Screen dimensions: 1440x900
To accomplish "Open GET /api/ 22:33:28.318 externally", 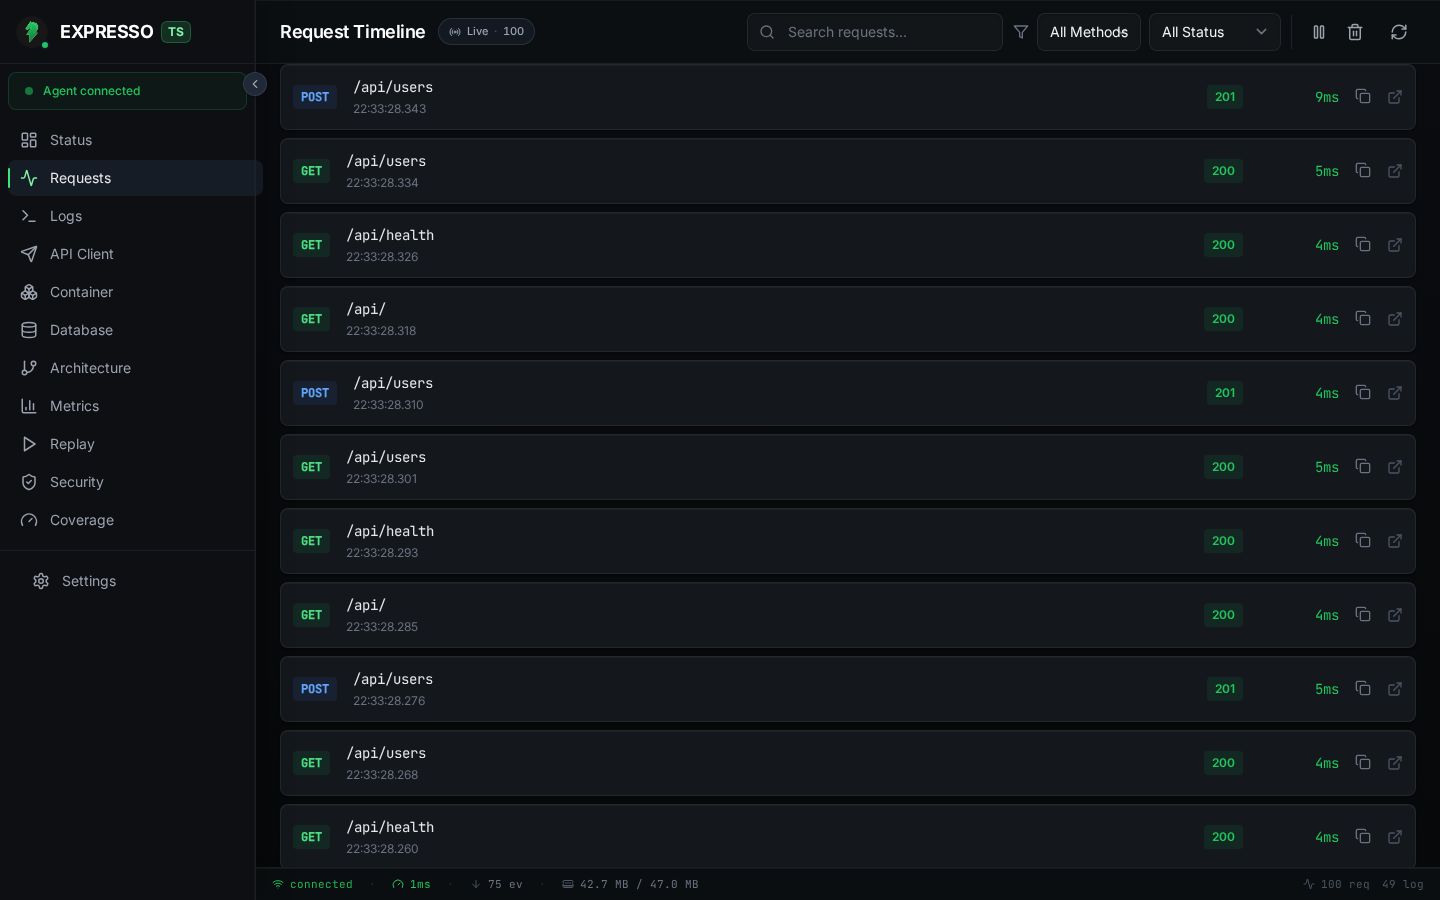I will [x=1395, y=319].
